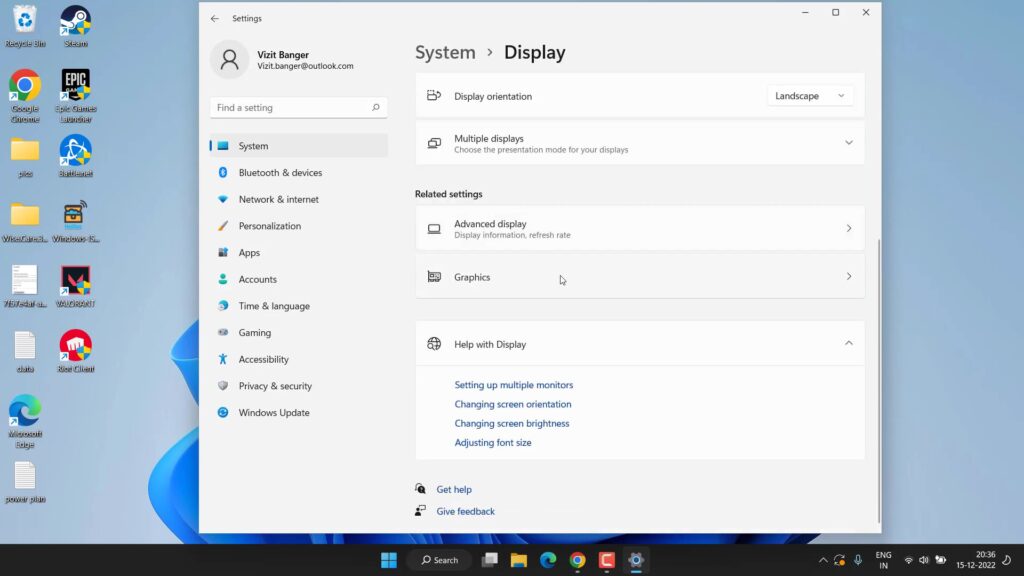Click the Find a setting search box
This screenshot has width=1024, height=576.
point(297,107)
